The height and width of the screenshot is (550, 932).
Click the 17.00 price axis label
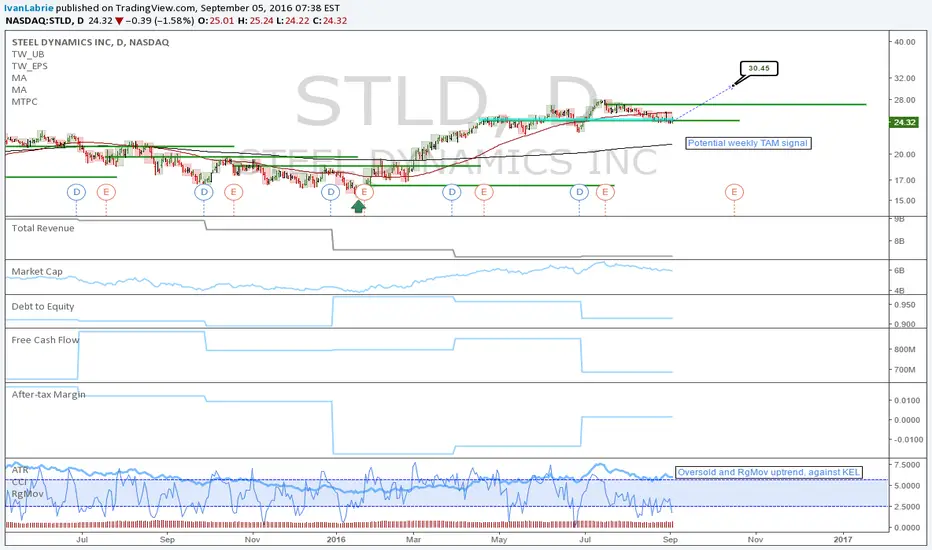[x=905, y=180]
